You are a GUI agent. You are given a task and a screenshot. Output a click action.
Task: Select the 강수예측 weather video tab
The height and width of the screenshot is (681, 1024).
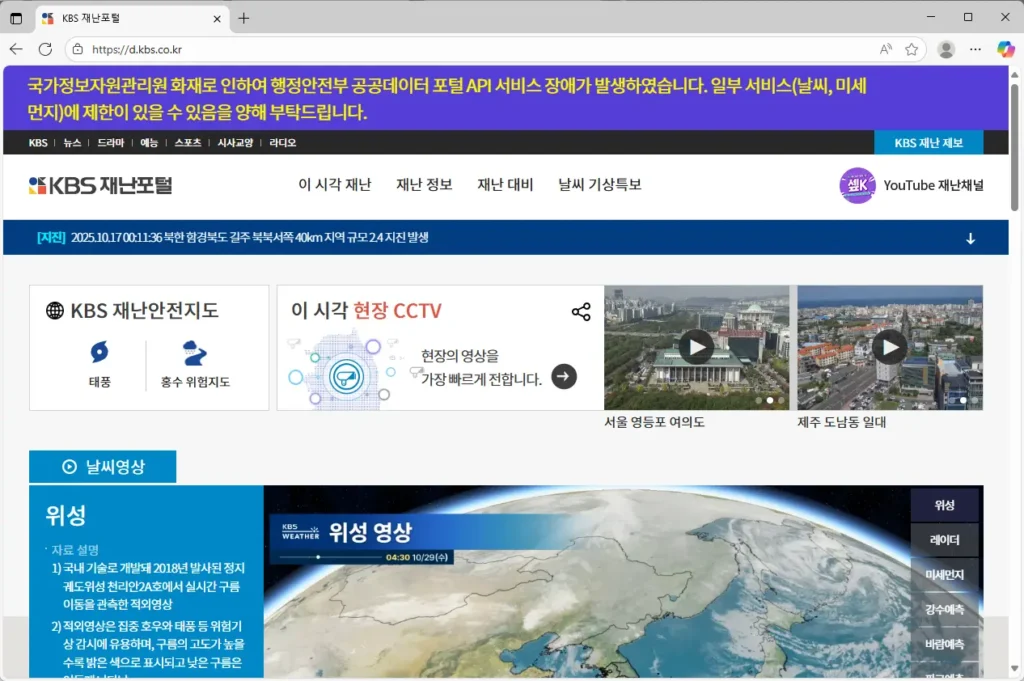944,609
